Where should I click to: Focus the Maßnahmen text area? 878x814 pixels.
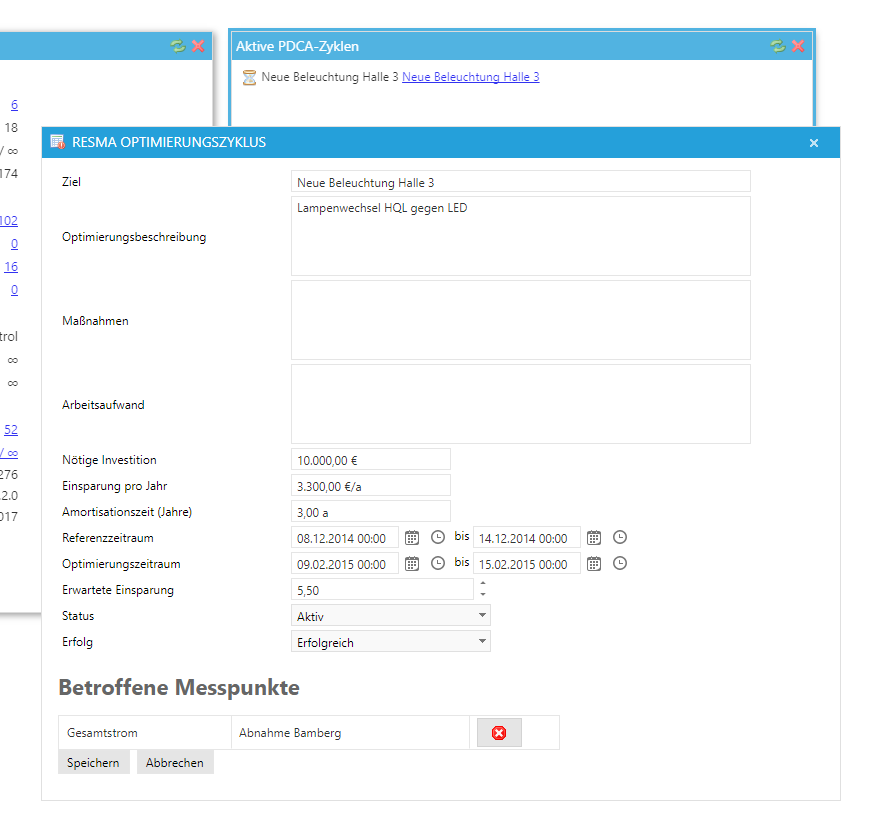[x=520, y=320]
